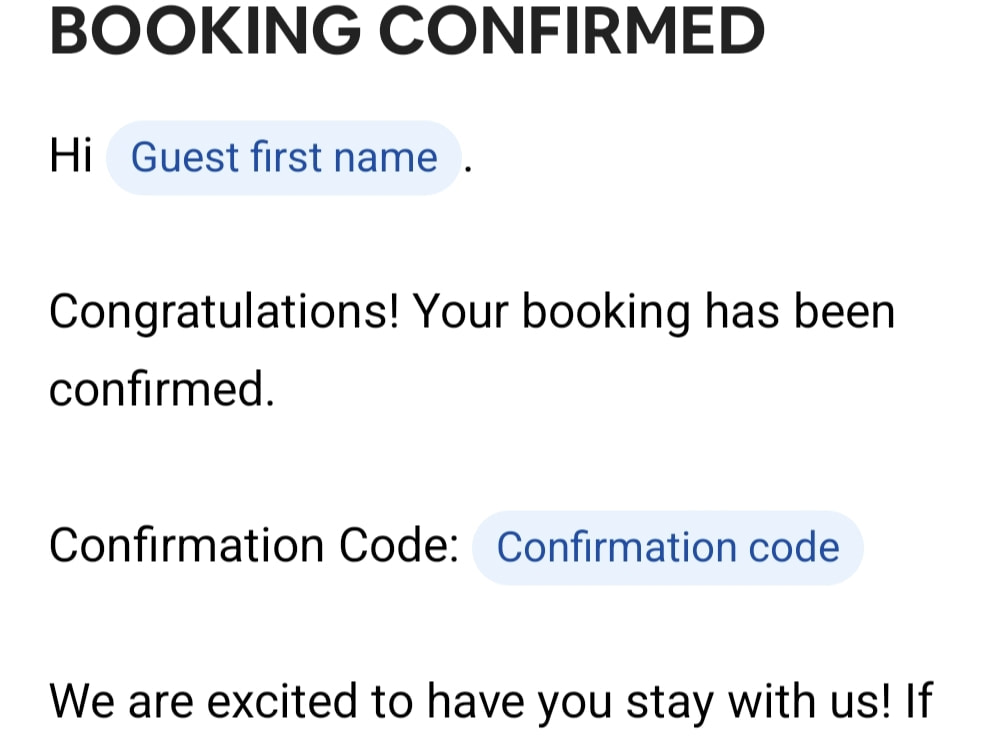Screen dimensions: 1000x750
Task: Click the words We are excited
Action: [203, 702]
